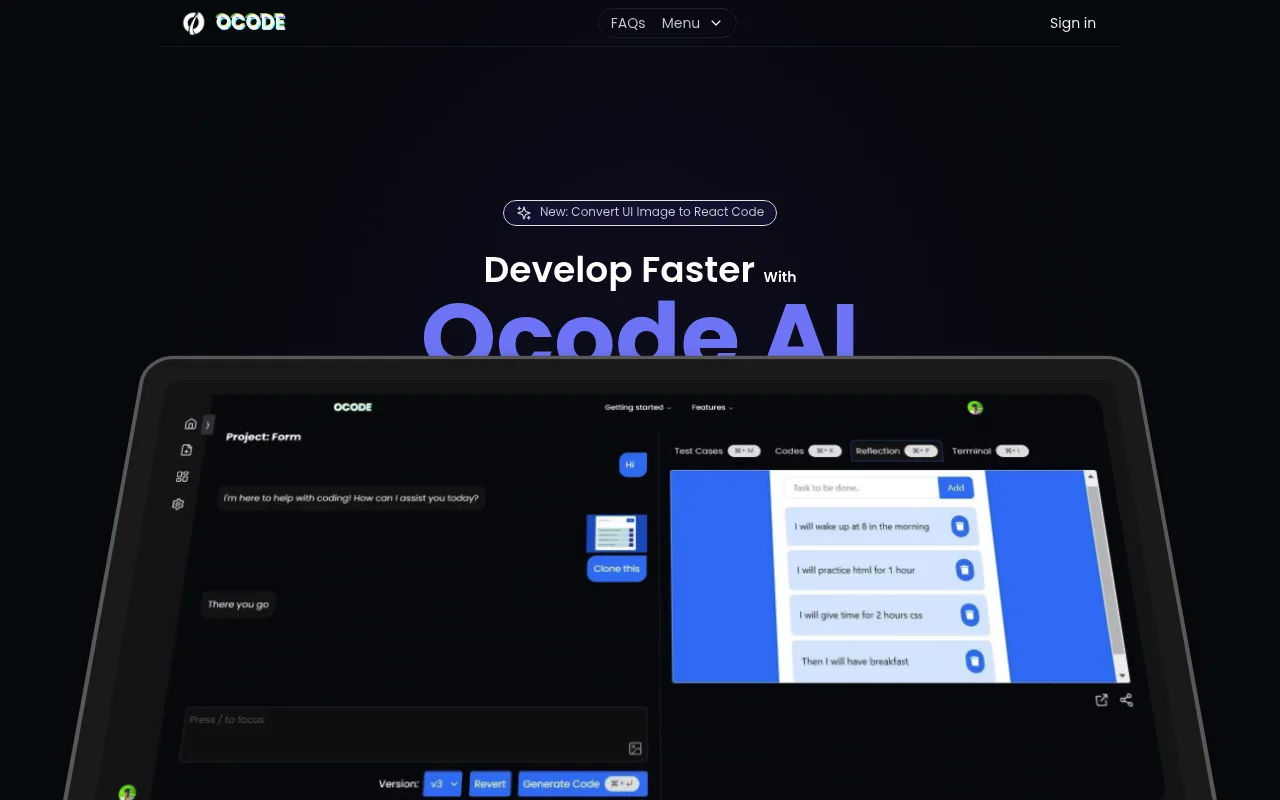Click the share icon below preview
Image resolution: width=1280 pixels, height=800 pixels.
click(1127, 700)
